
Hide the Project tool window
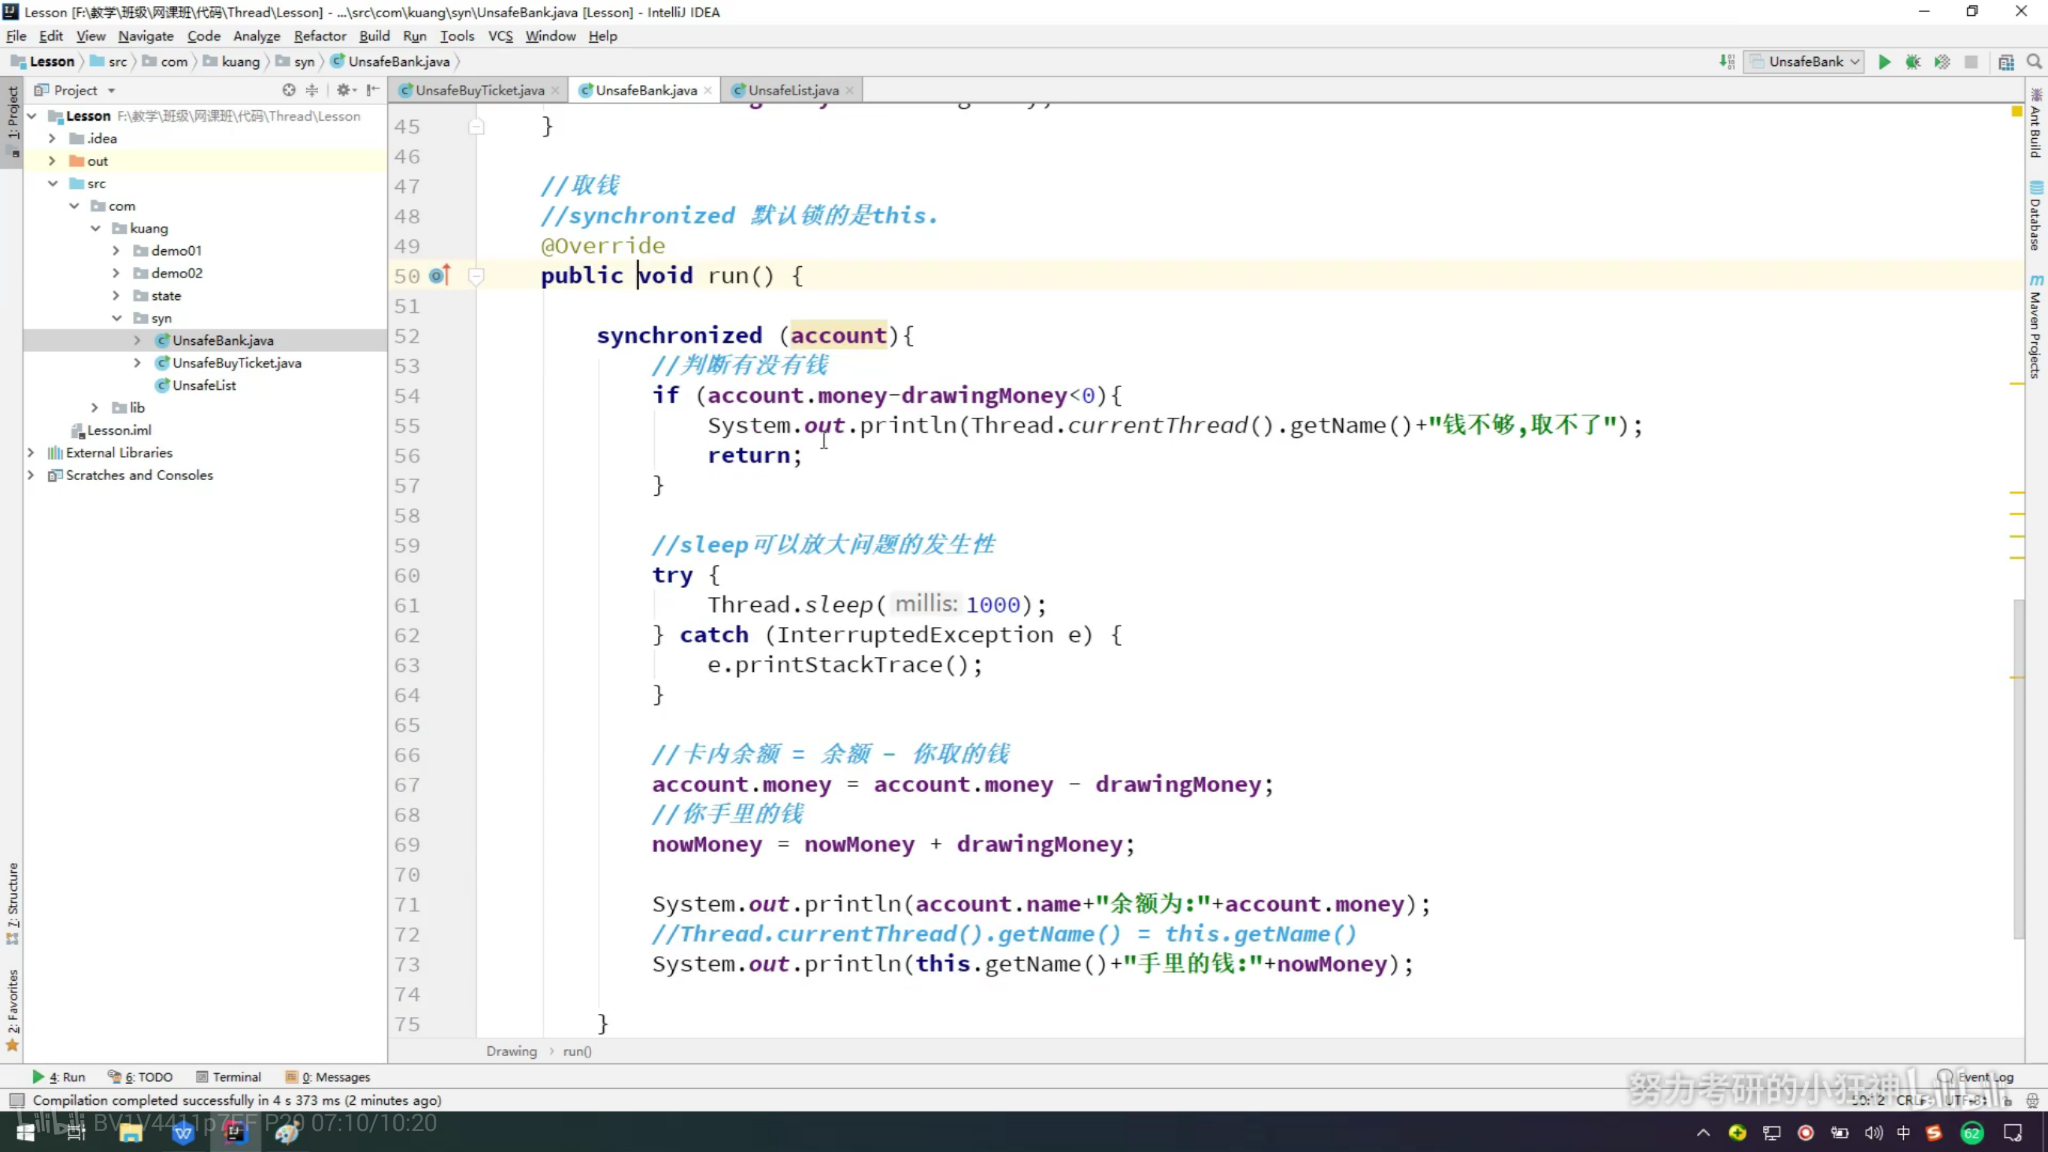[x=373, y=90]
